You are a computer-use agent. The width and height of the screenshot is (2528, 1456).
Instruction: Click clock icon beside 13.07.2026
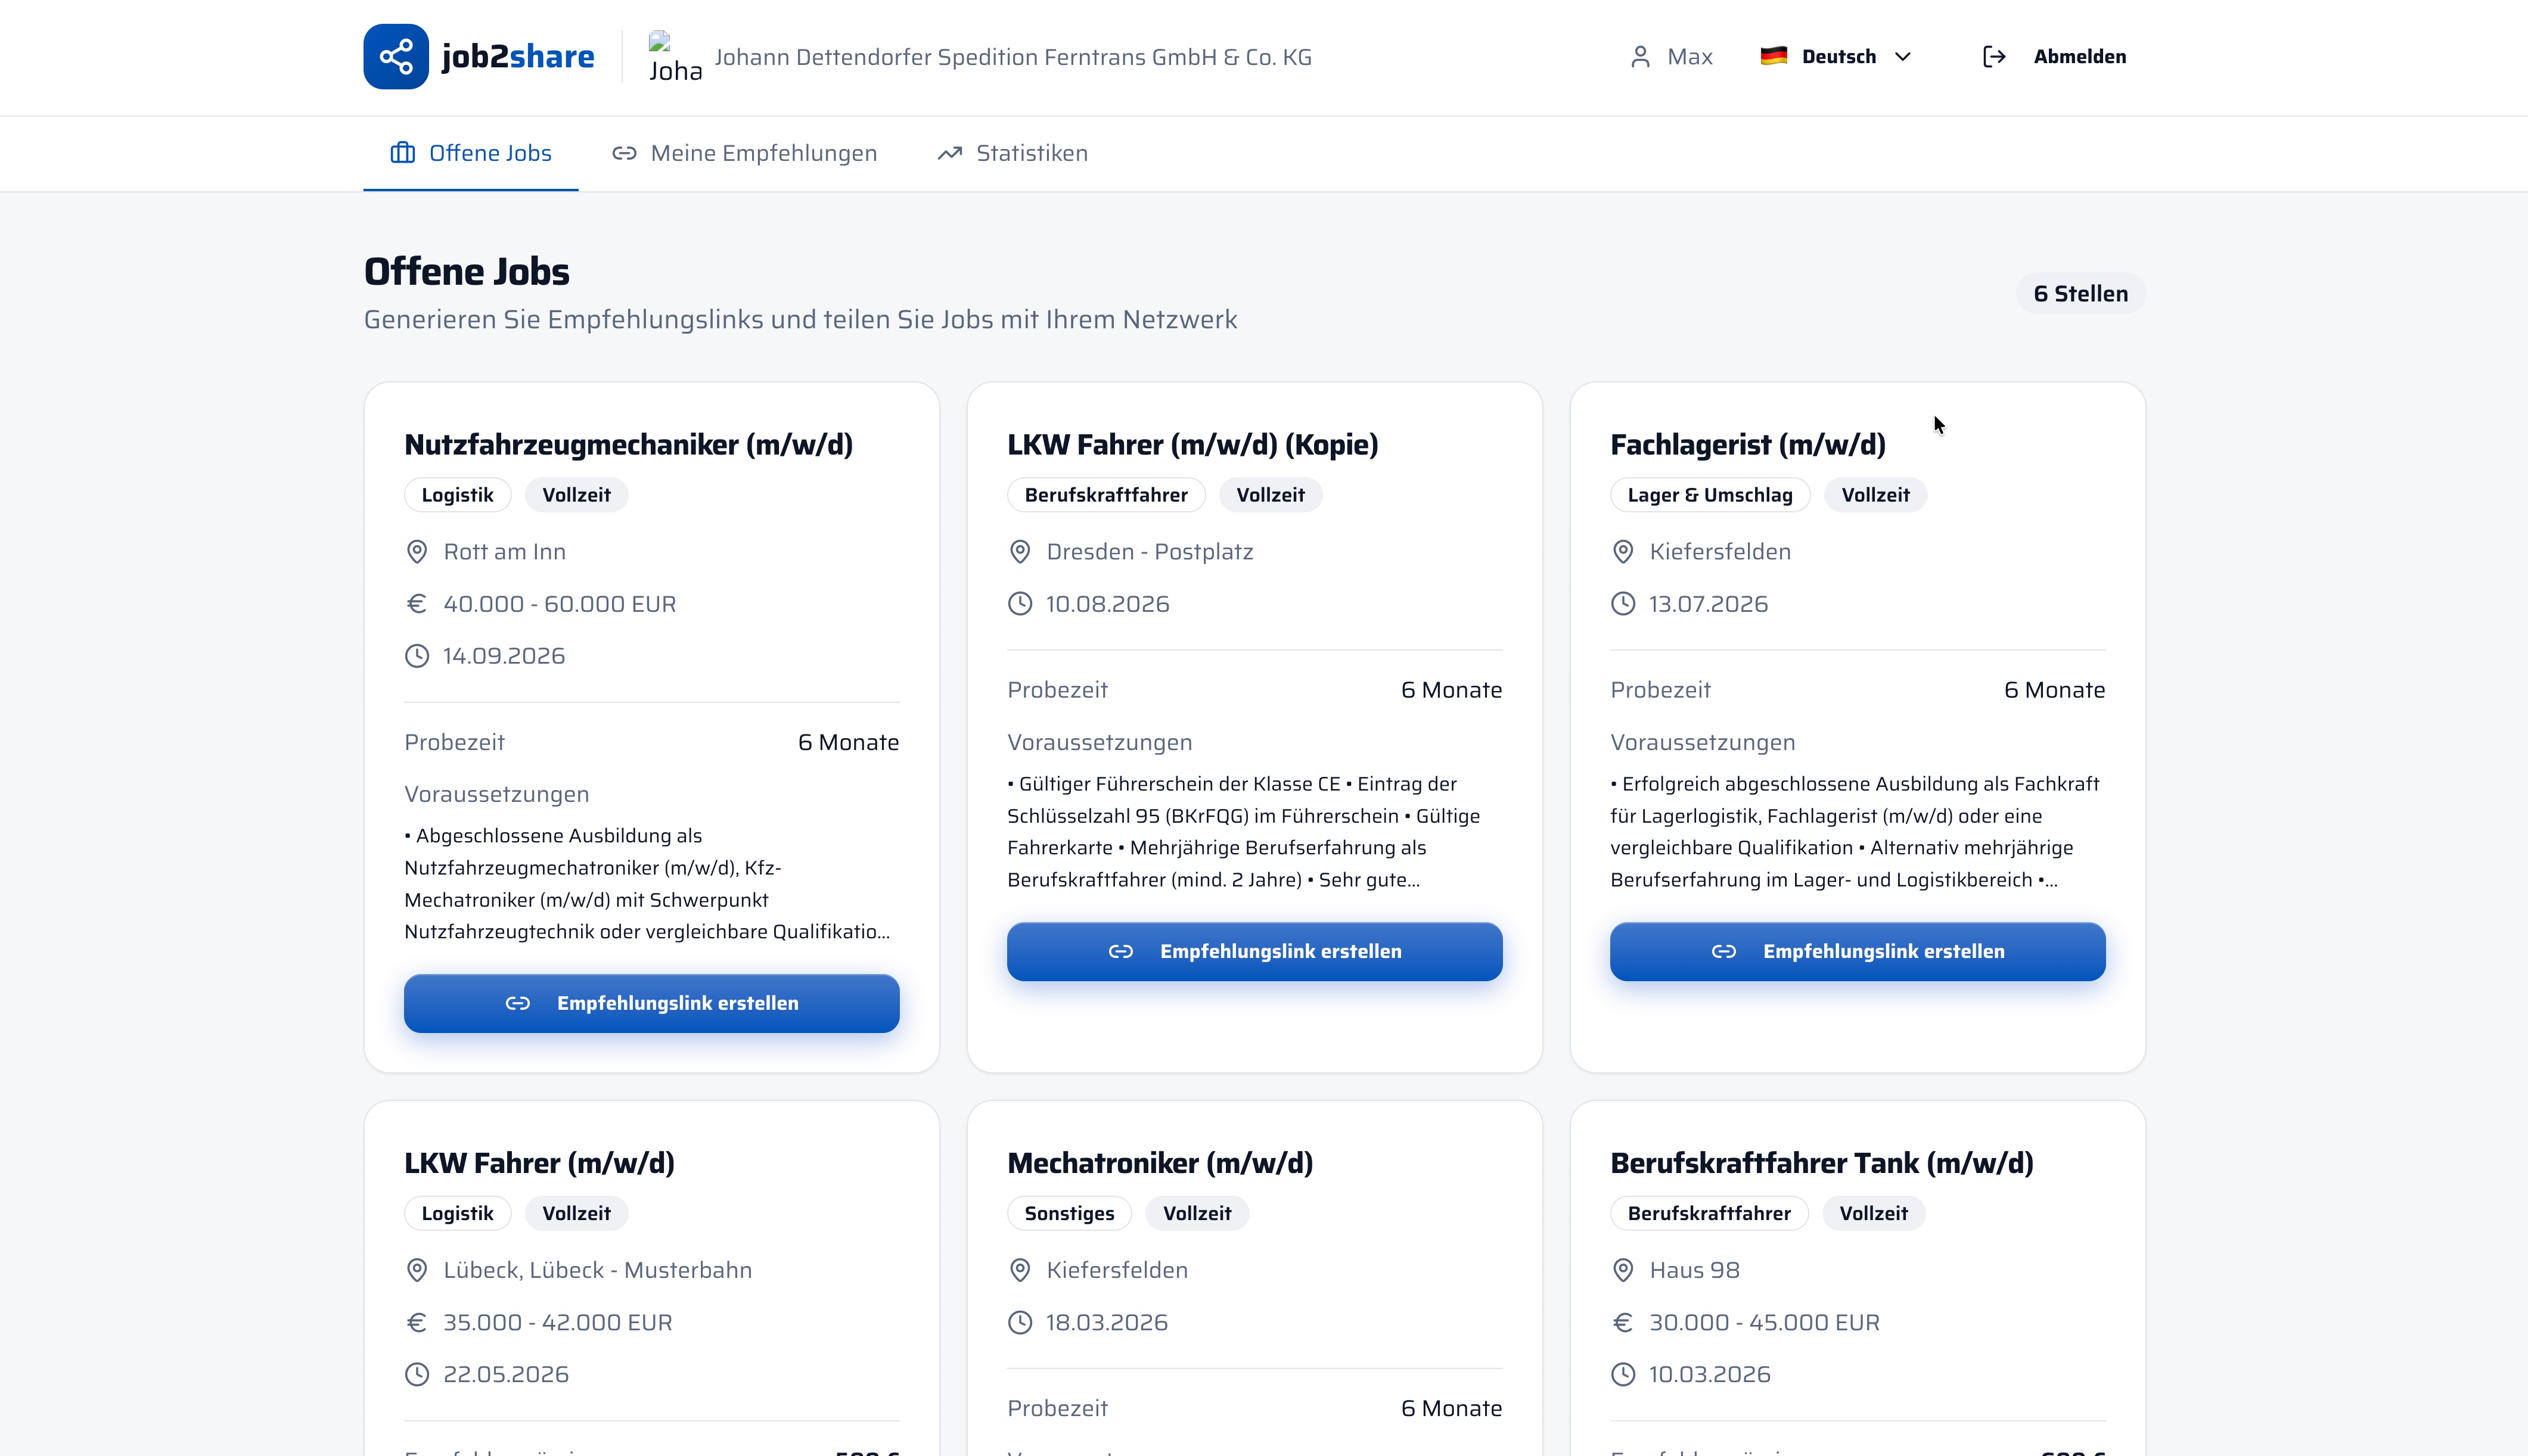(1623, 604)
